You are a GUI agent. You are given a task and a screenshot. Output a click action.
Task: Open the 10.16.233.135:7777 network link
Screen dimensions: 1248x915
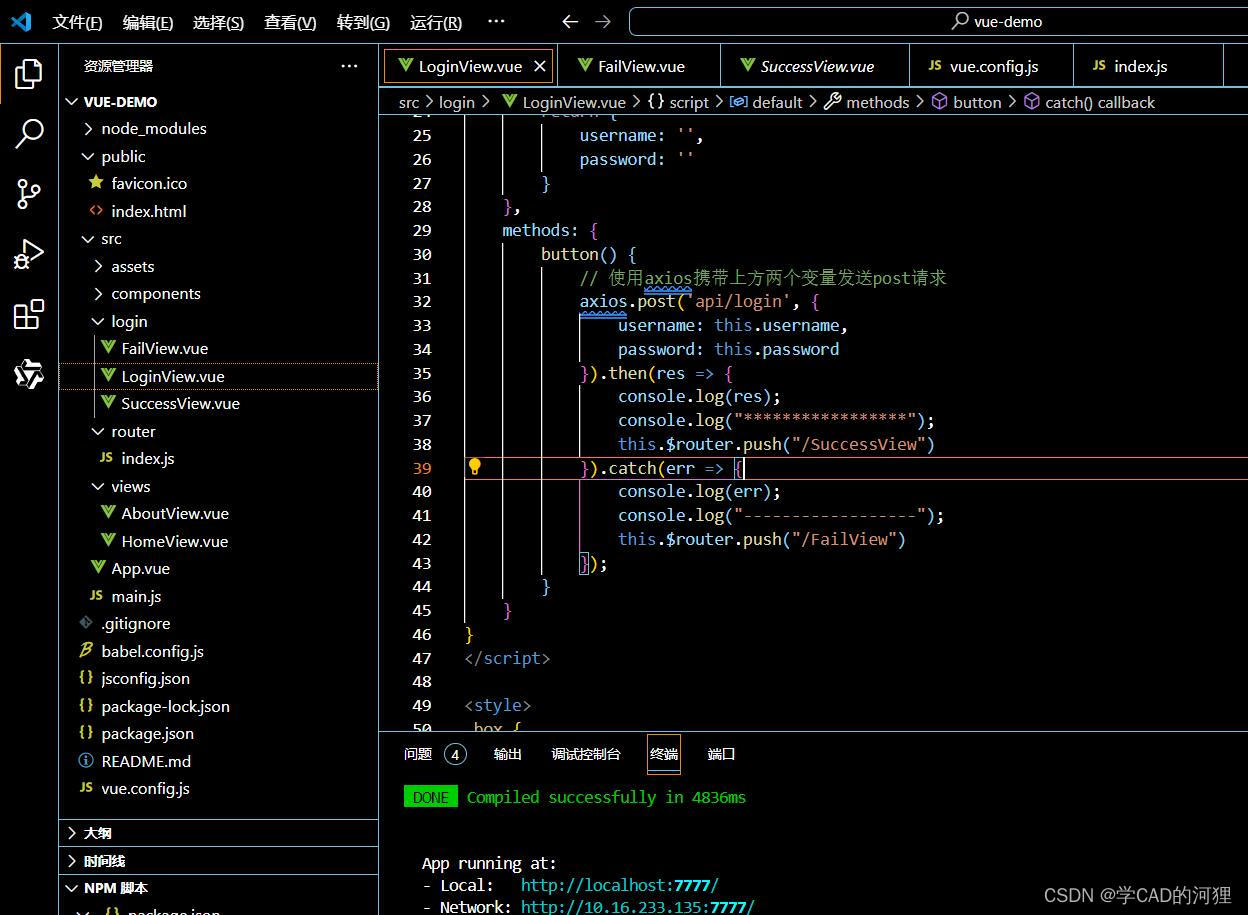click(x=637, y=907)
